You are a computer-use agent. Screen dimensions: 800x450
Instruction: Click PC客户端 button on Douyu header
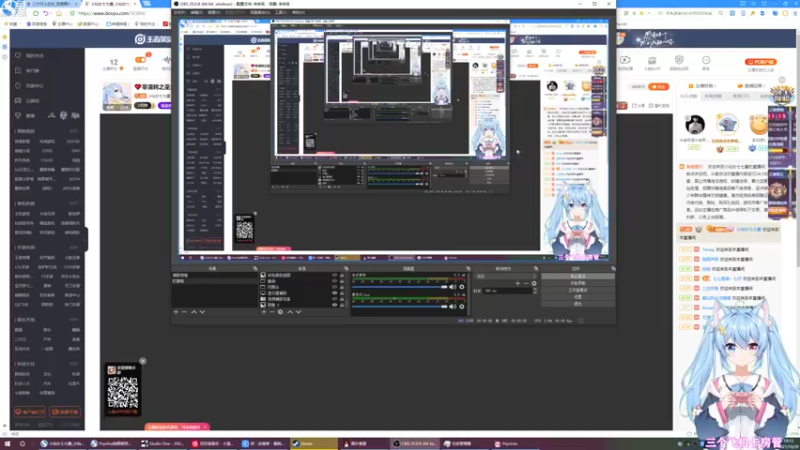point(761,62)
